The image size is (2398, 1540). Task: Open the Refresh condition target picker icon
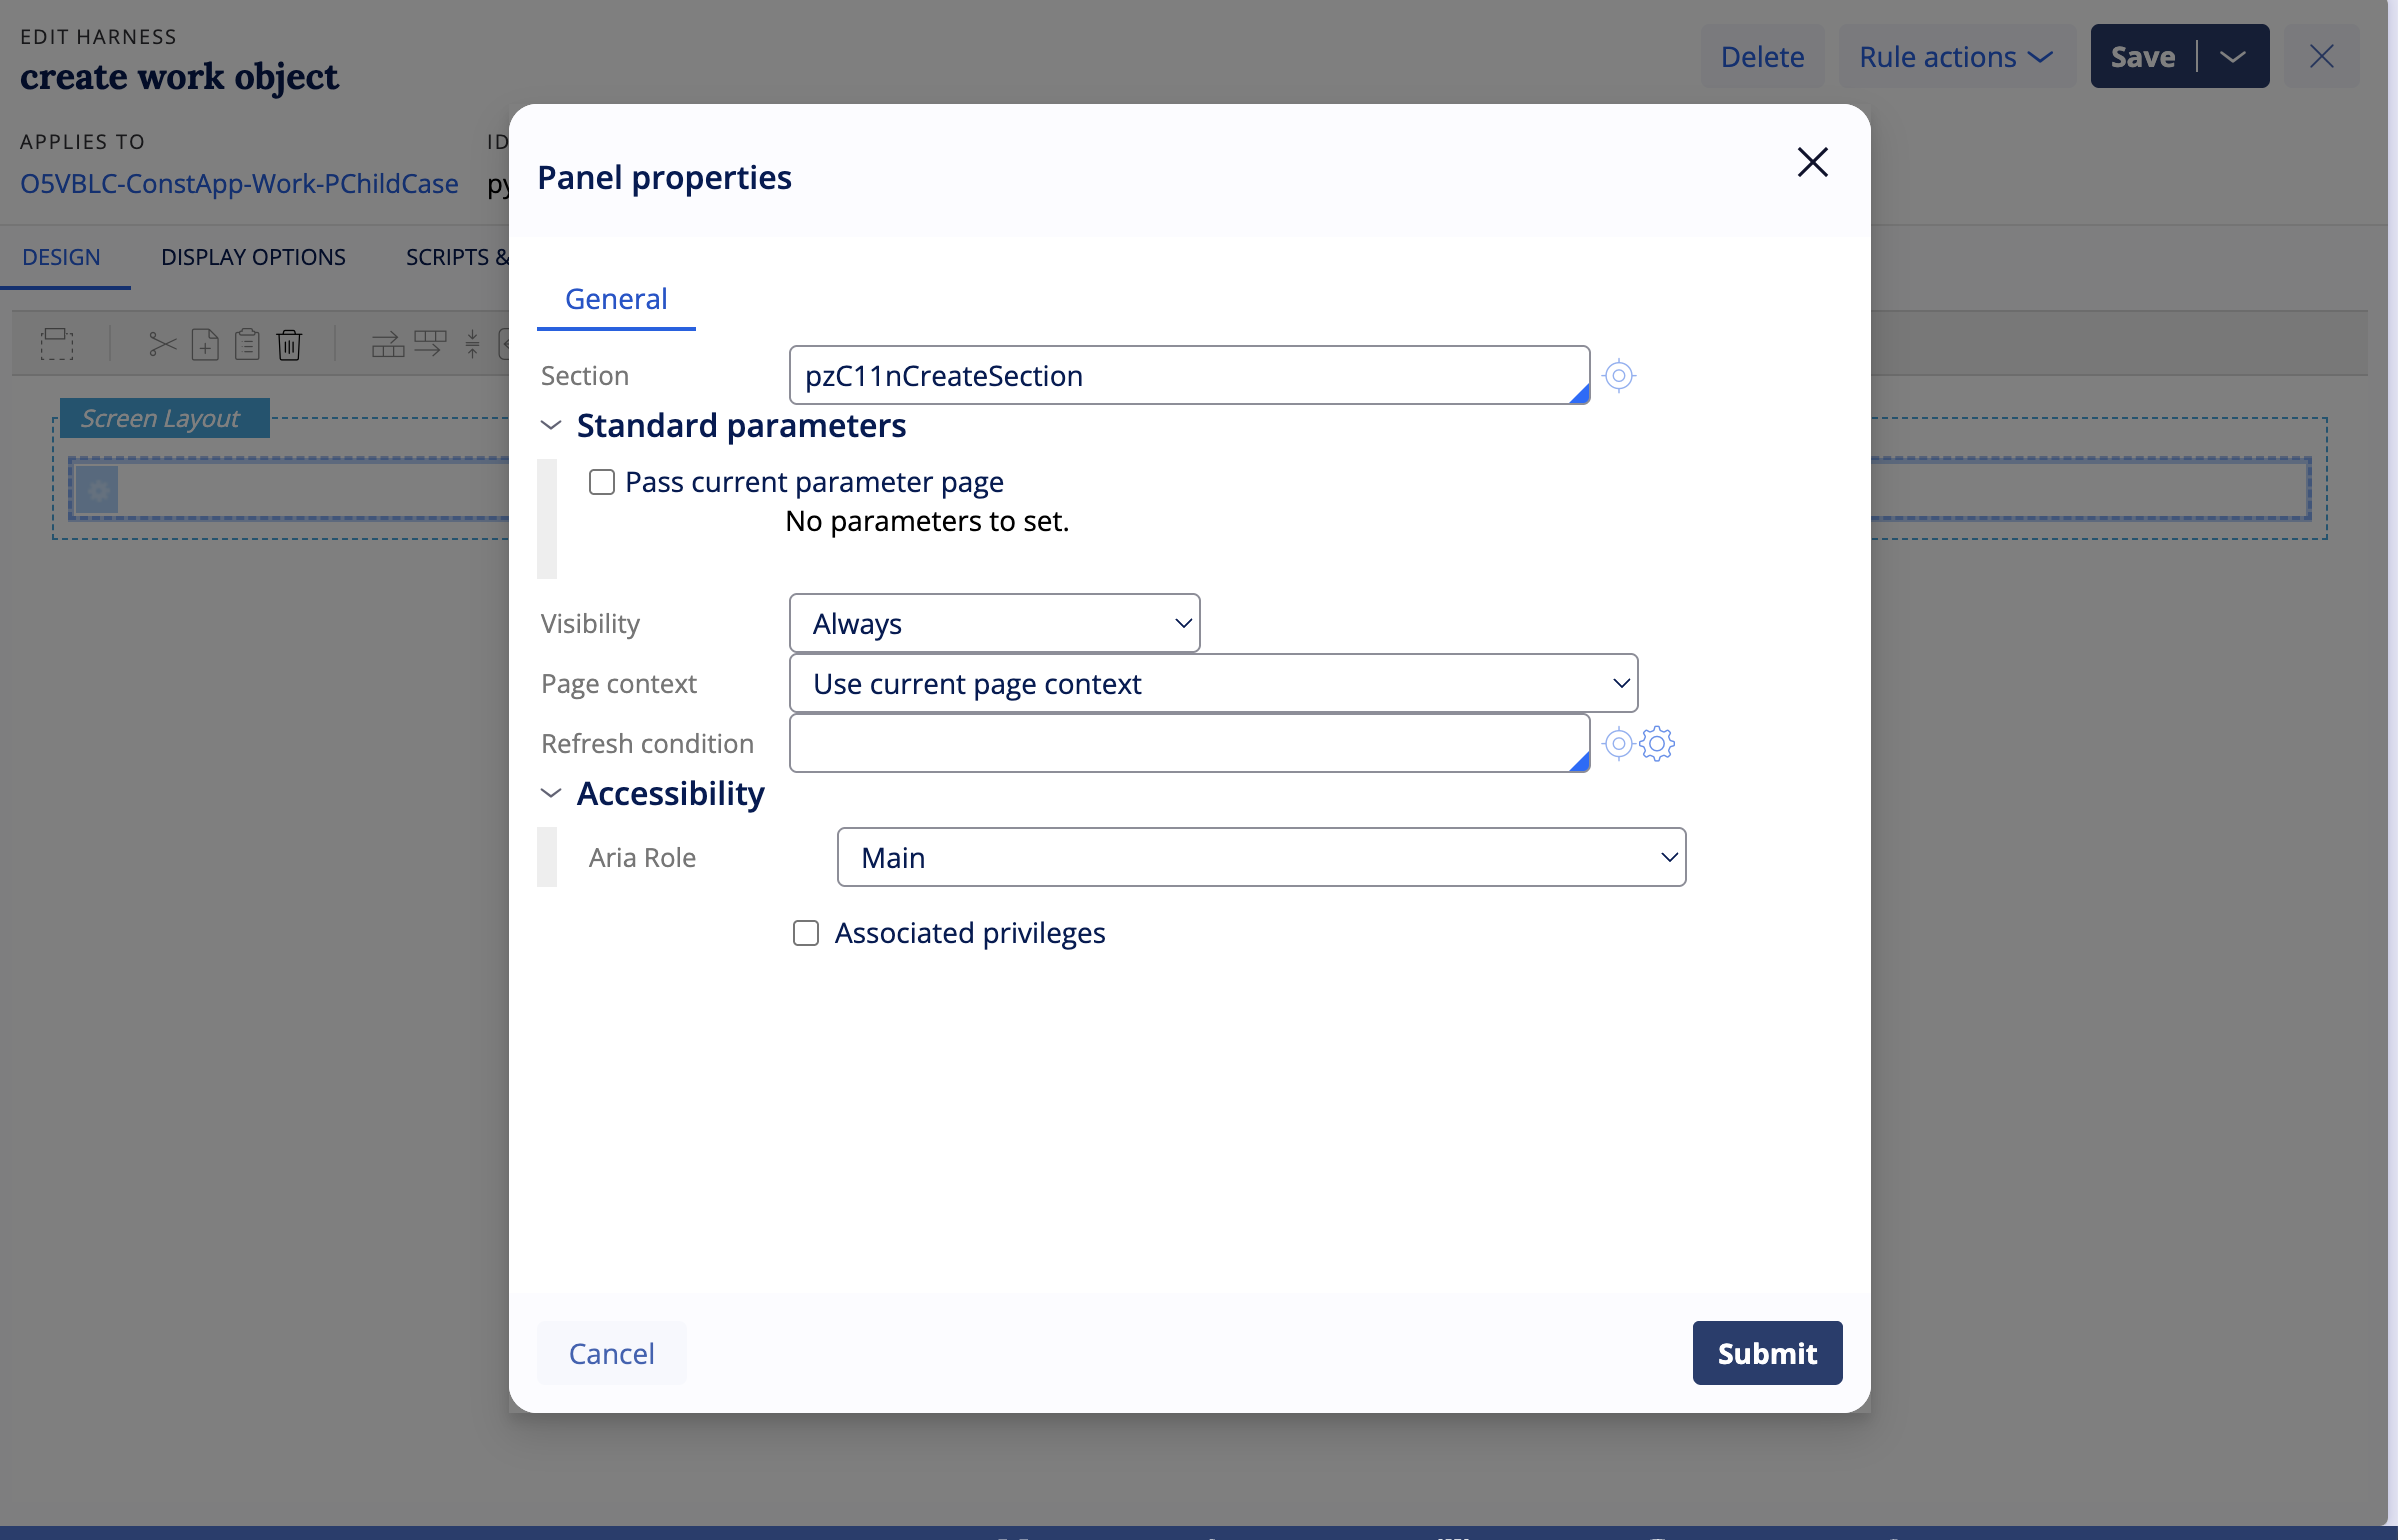click(1618, 744)
